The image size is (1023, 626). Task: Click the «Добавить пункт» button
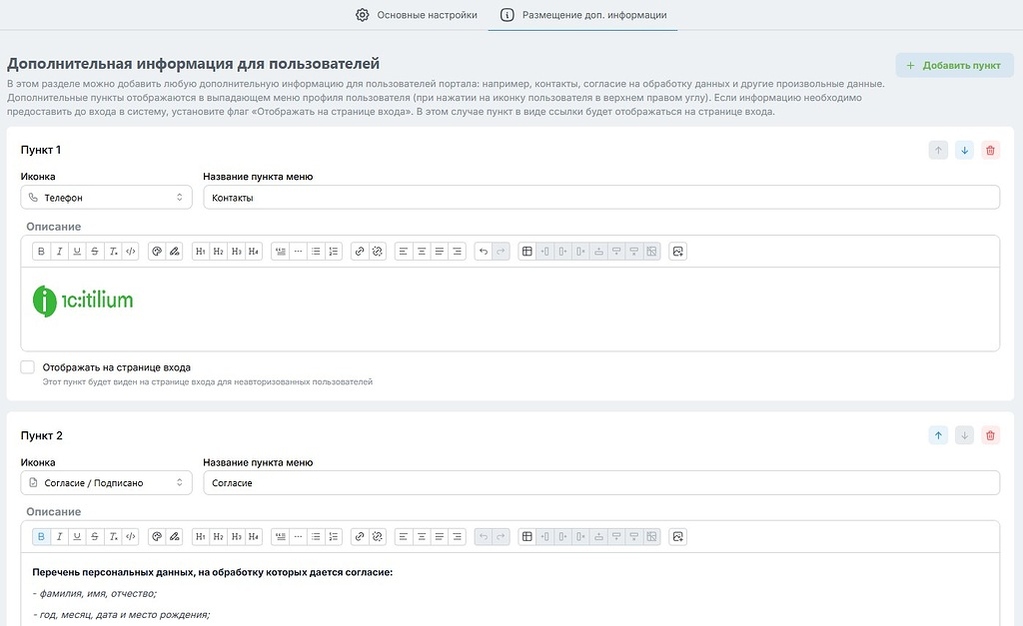954,65
